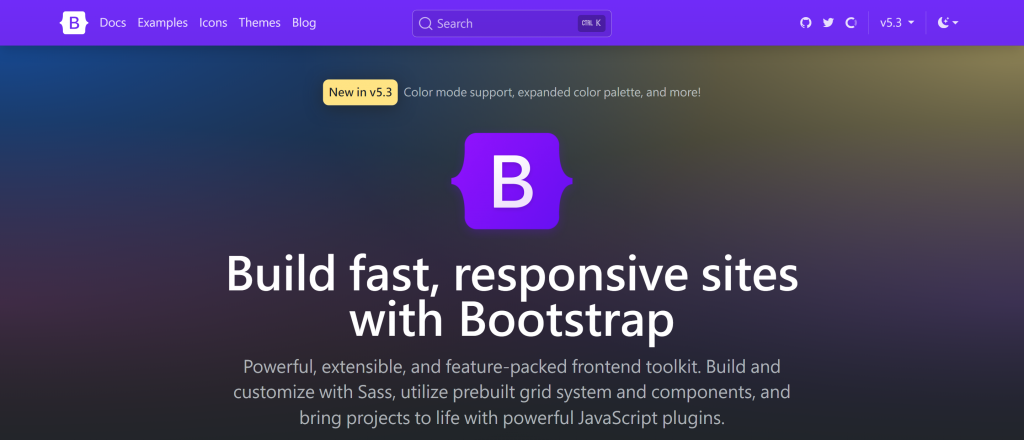Go to the Themes nav item
Viewport: 1024px width, 440px height.
point(259,23)
